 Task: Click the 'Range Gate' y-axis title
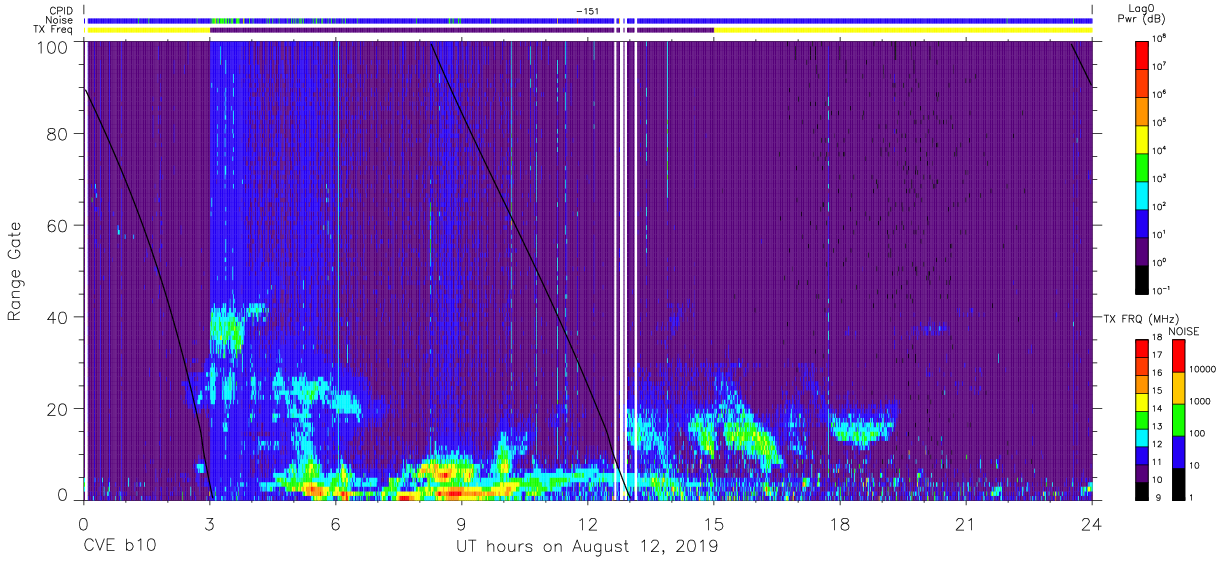(x=15, y=270)
